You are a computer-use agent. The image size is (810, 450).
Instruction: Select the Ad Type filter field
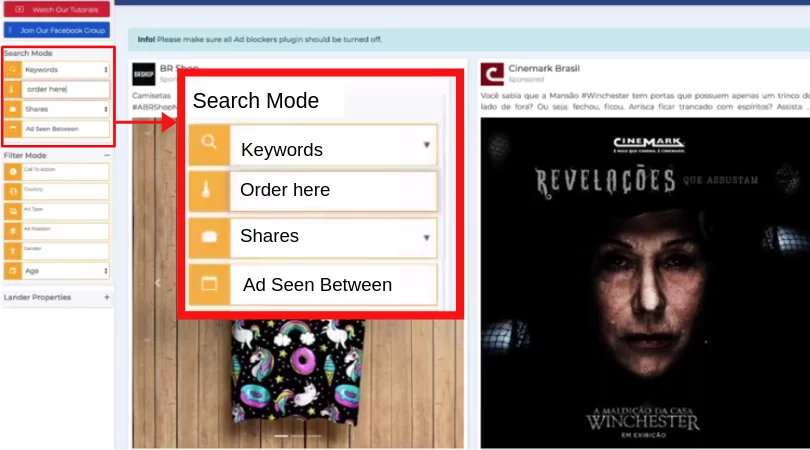click(66, 211)
